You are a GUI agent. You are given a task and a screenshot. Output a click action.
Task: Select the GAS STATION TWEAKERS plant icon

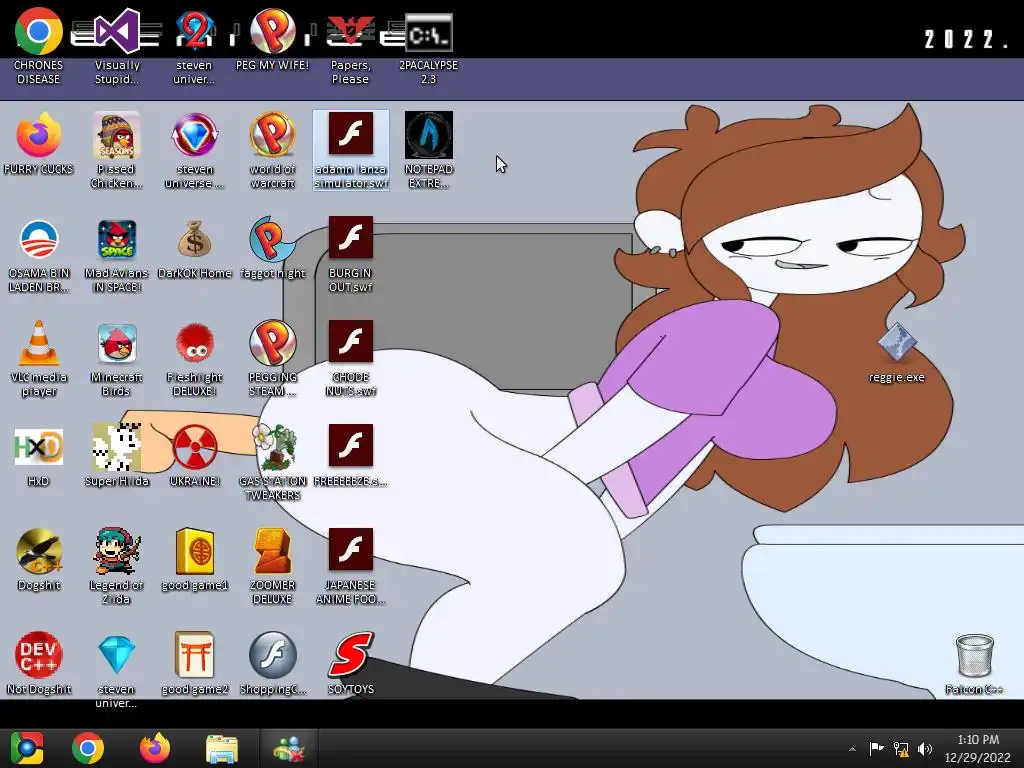coord(272,447)
